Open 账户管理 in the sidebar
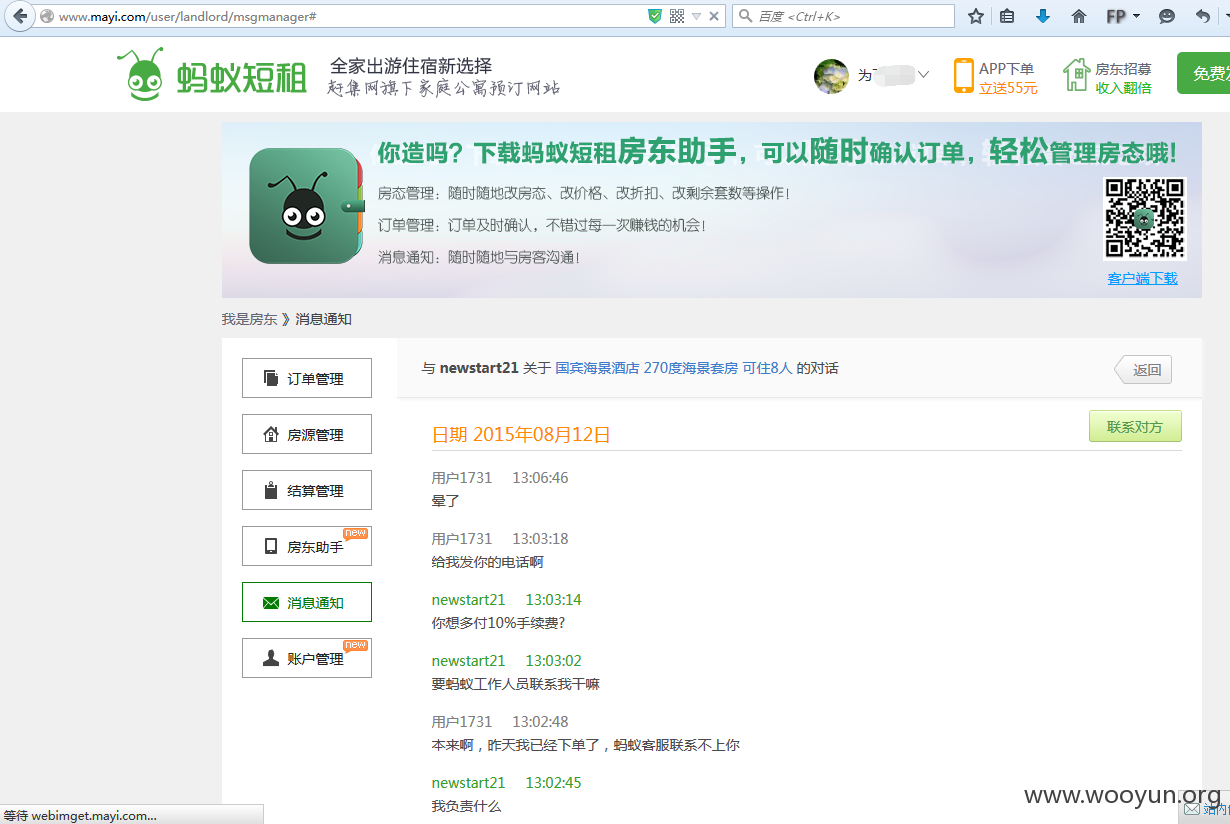The width and height of the screenshot is (1230, 824). pyautogui.click(x=307, y=658)
